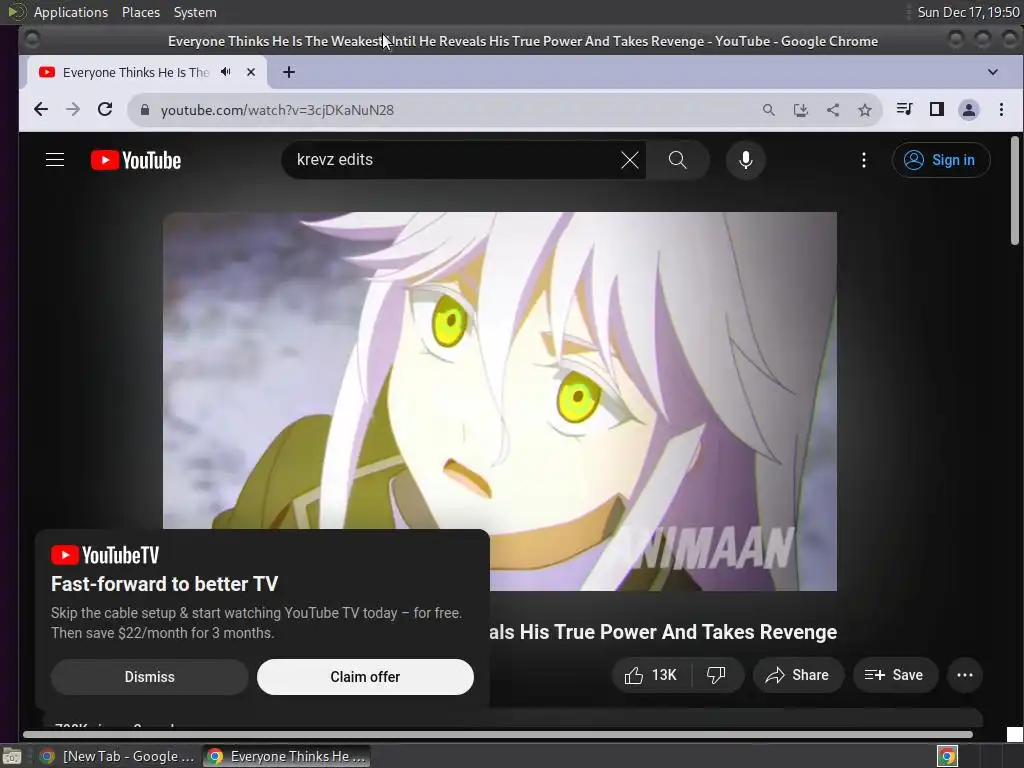Screen dimensions: 1024x768
Task: Click the horizontal page scrollbar
Action: click(498, 735)
